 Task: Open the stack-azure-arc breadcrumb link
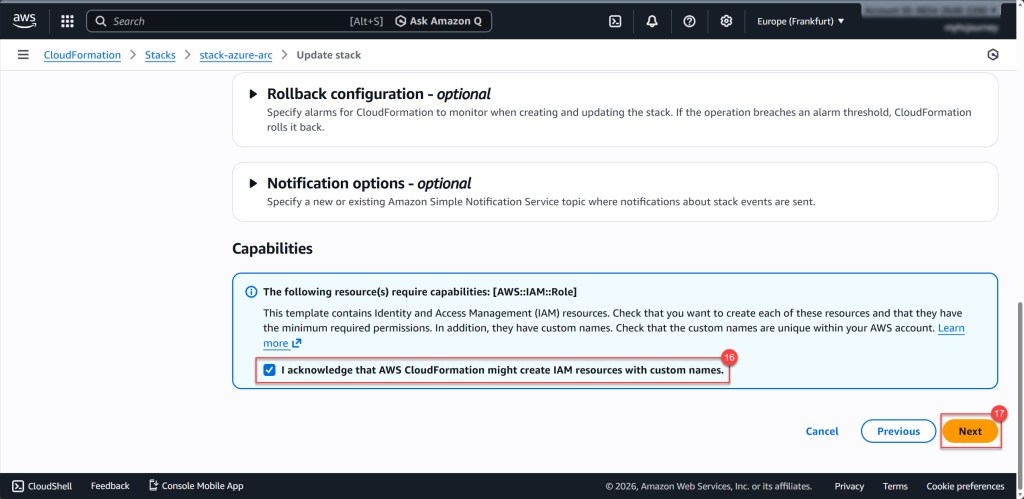pyautogui.click(x=236, y=55)
